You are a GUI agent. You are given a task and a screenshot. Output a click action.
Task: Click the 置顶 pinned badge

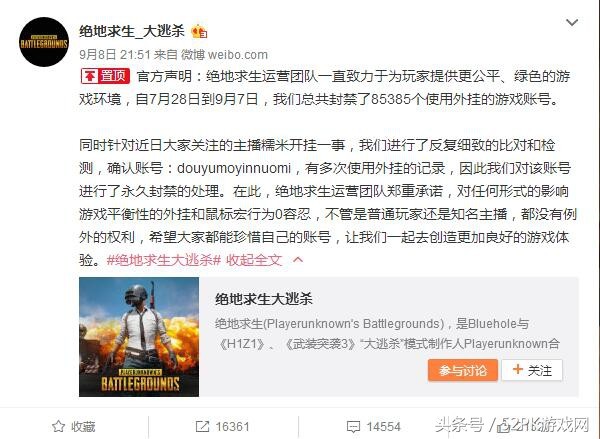(x=105, y=76)
